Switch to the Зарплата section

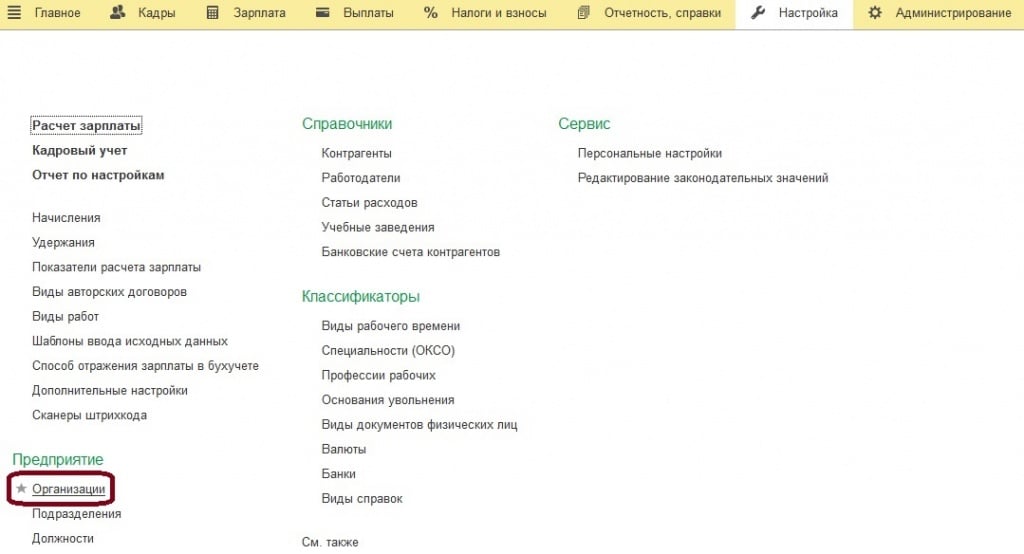(x=259, y=13)
